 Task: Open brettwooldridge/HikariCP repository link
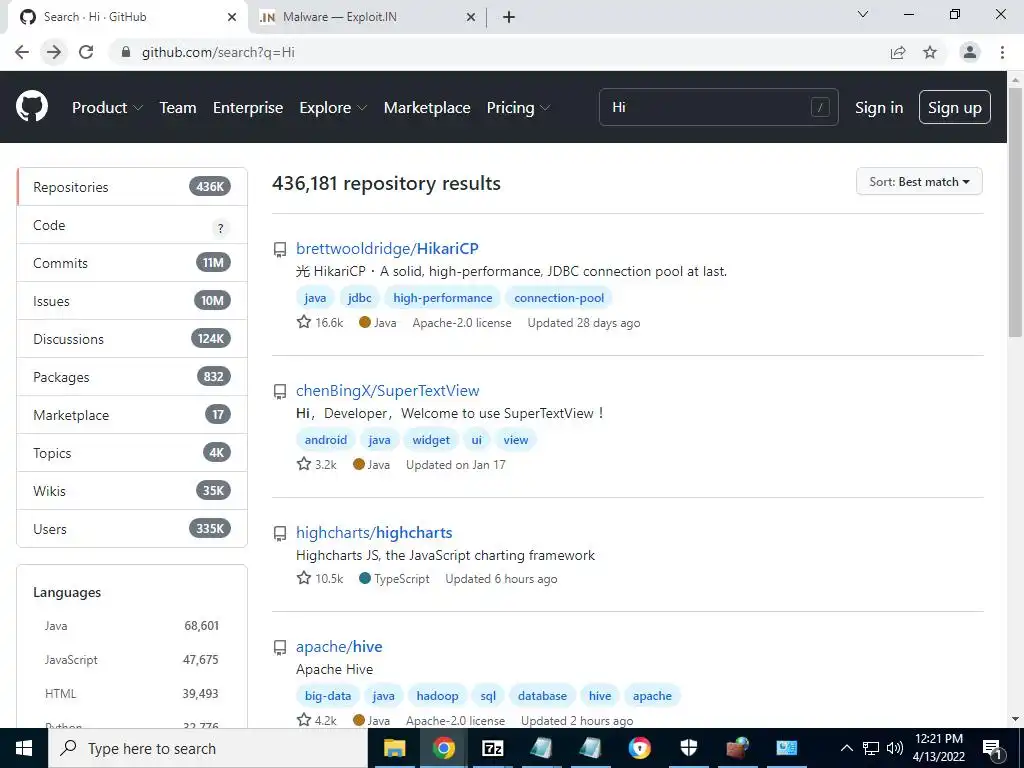click(x=387, y=248)
